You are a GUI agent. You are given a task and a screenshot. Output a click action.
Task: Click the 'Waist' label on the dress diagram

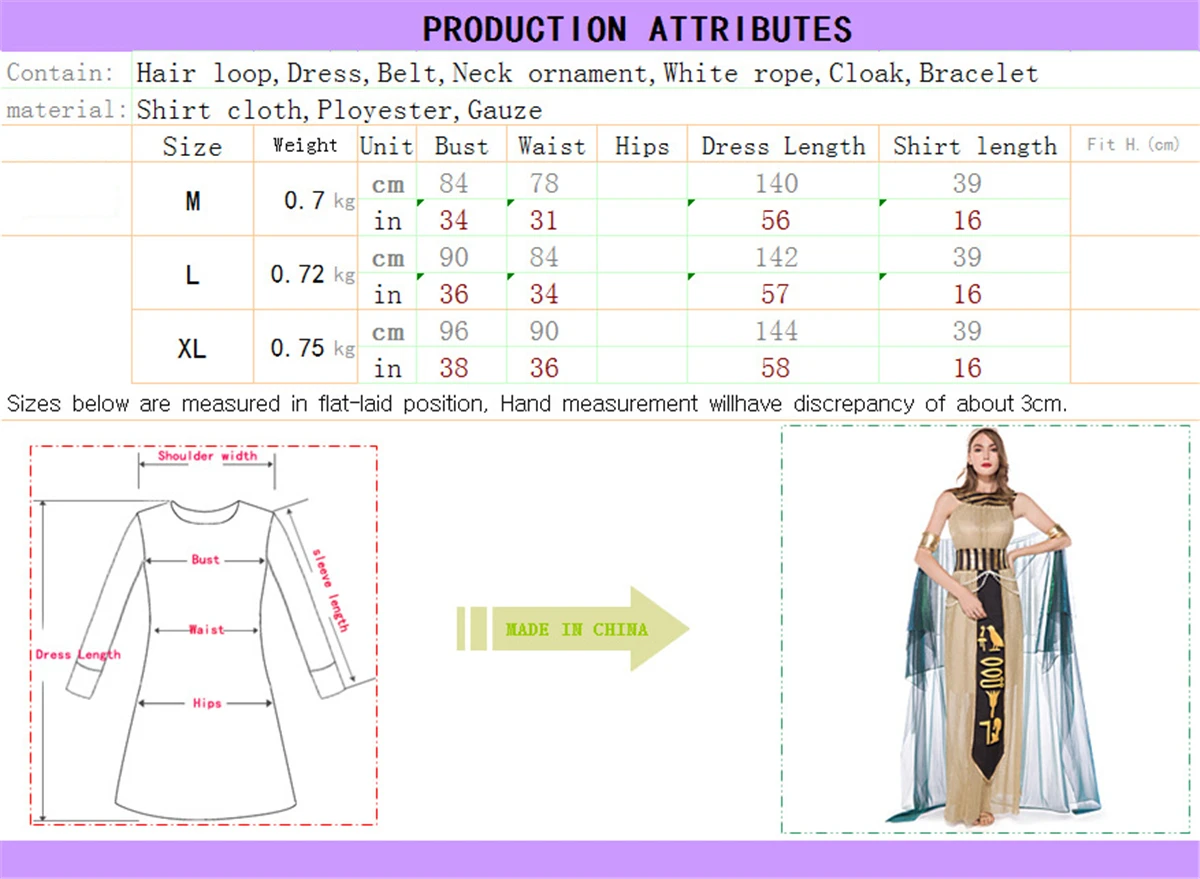[205, 630]
